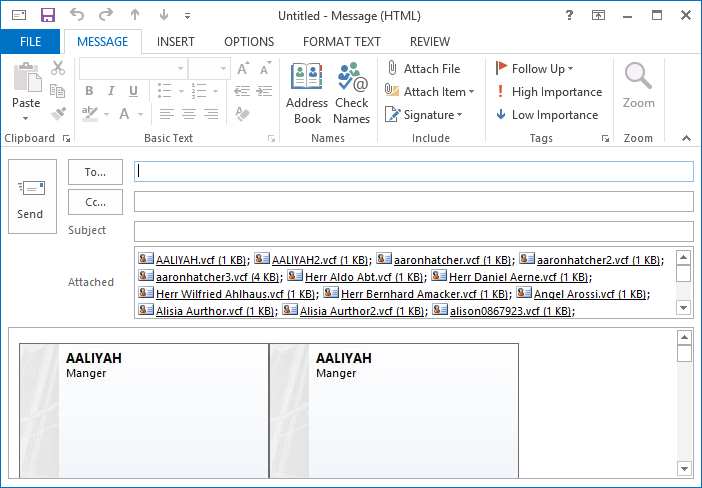Viewport: 702px width, 488px height.
Task: Open the FILE tab
Action: click(30, 42)
